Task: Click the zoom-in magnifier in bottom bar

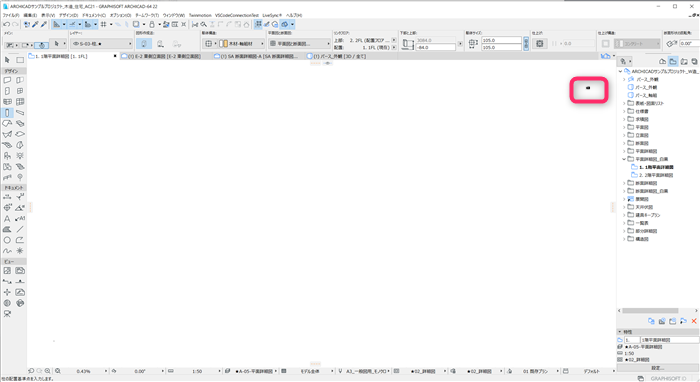Action: [47, 371]
